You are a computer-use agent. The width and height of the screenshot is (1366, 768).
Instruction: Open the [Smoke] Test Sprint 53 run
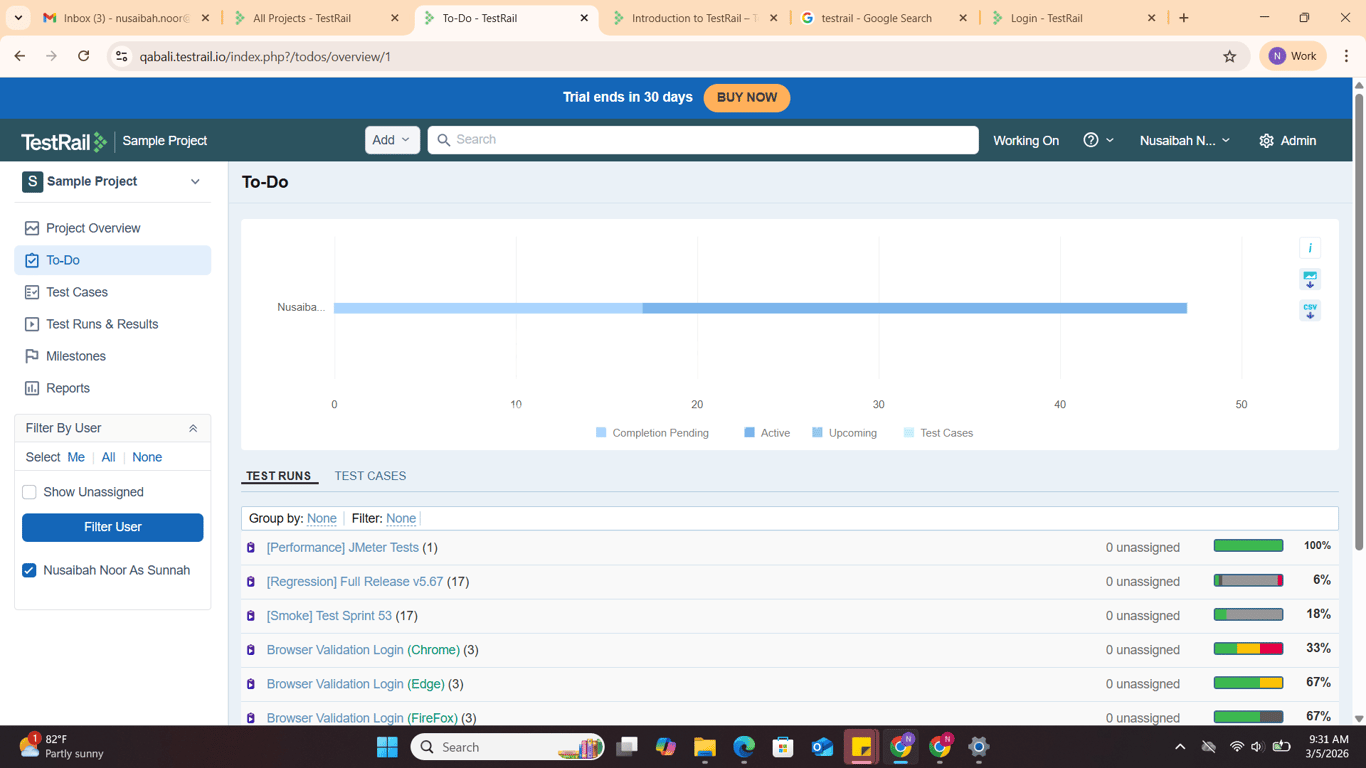[x=329, y=616]
